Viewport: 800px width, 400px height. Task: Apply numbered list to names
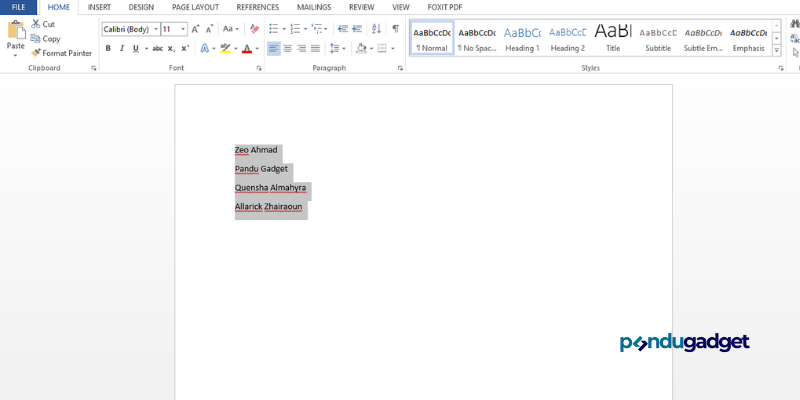295,29
